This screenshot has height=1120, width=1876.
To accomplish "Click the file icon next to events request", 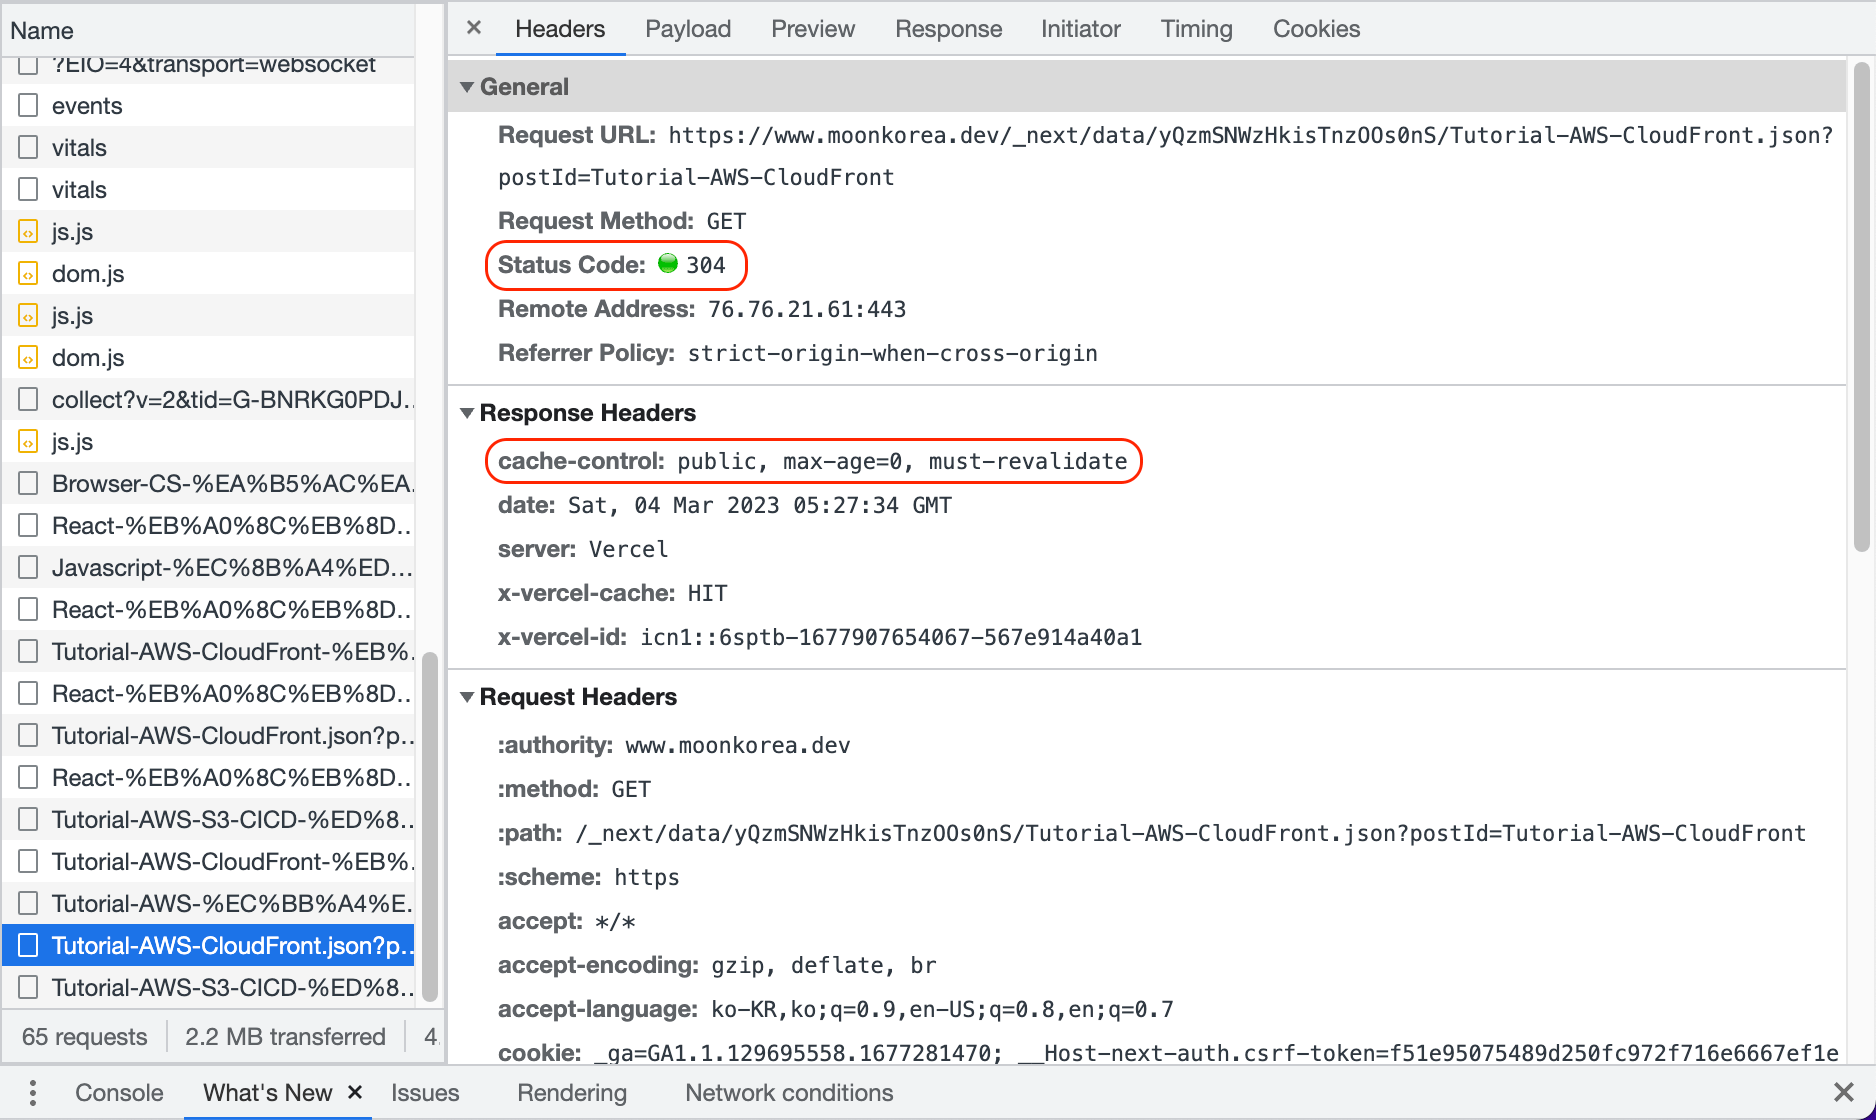I will pos(27,105).
